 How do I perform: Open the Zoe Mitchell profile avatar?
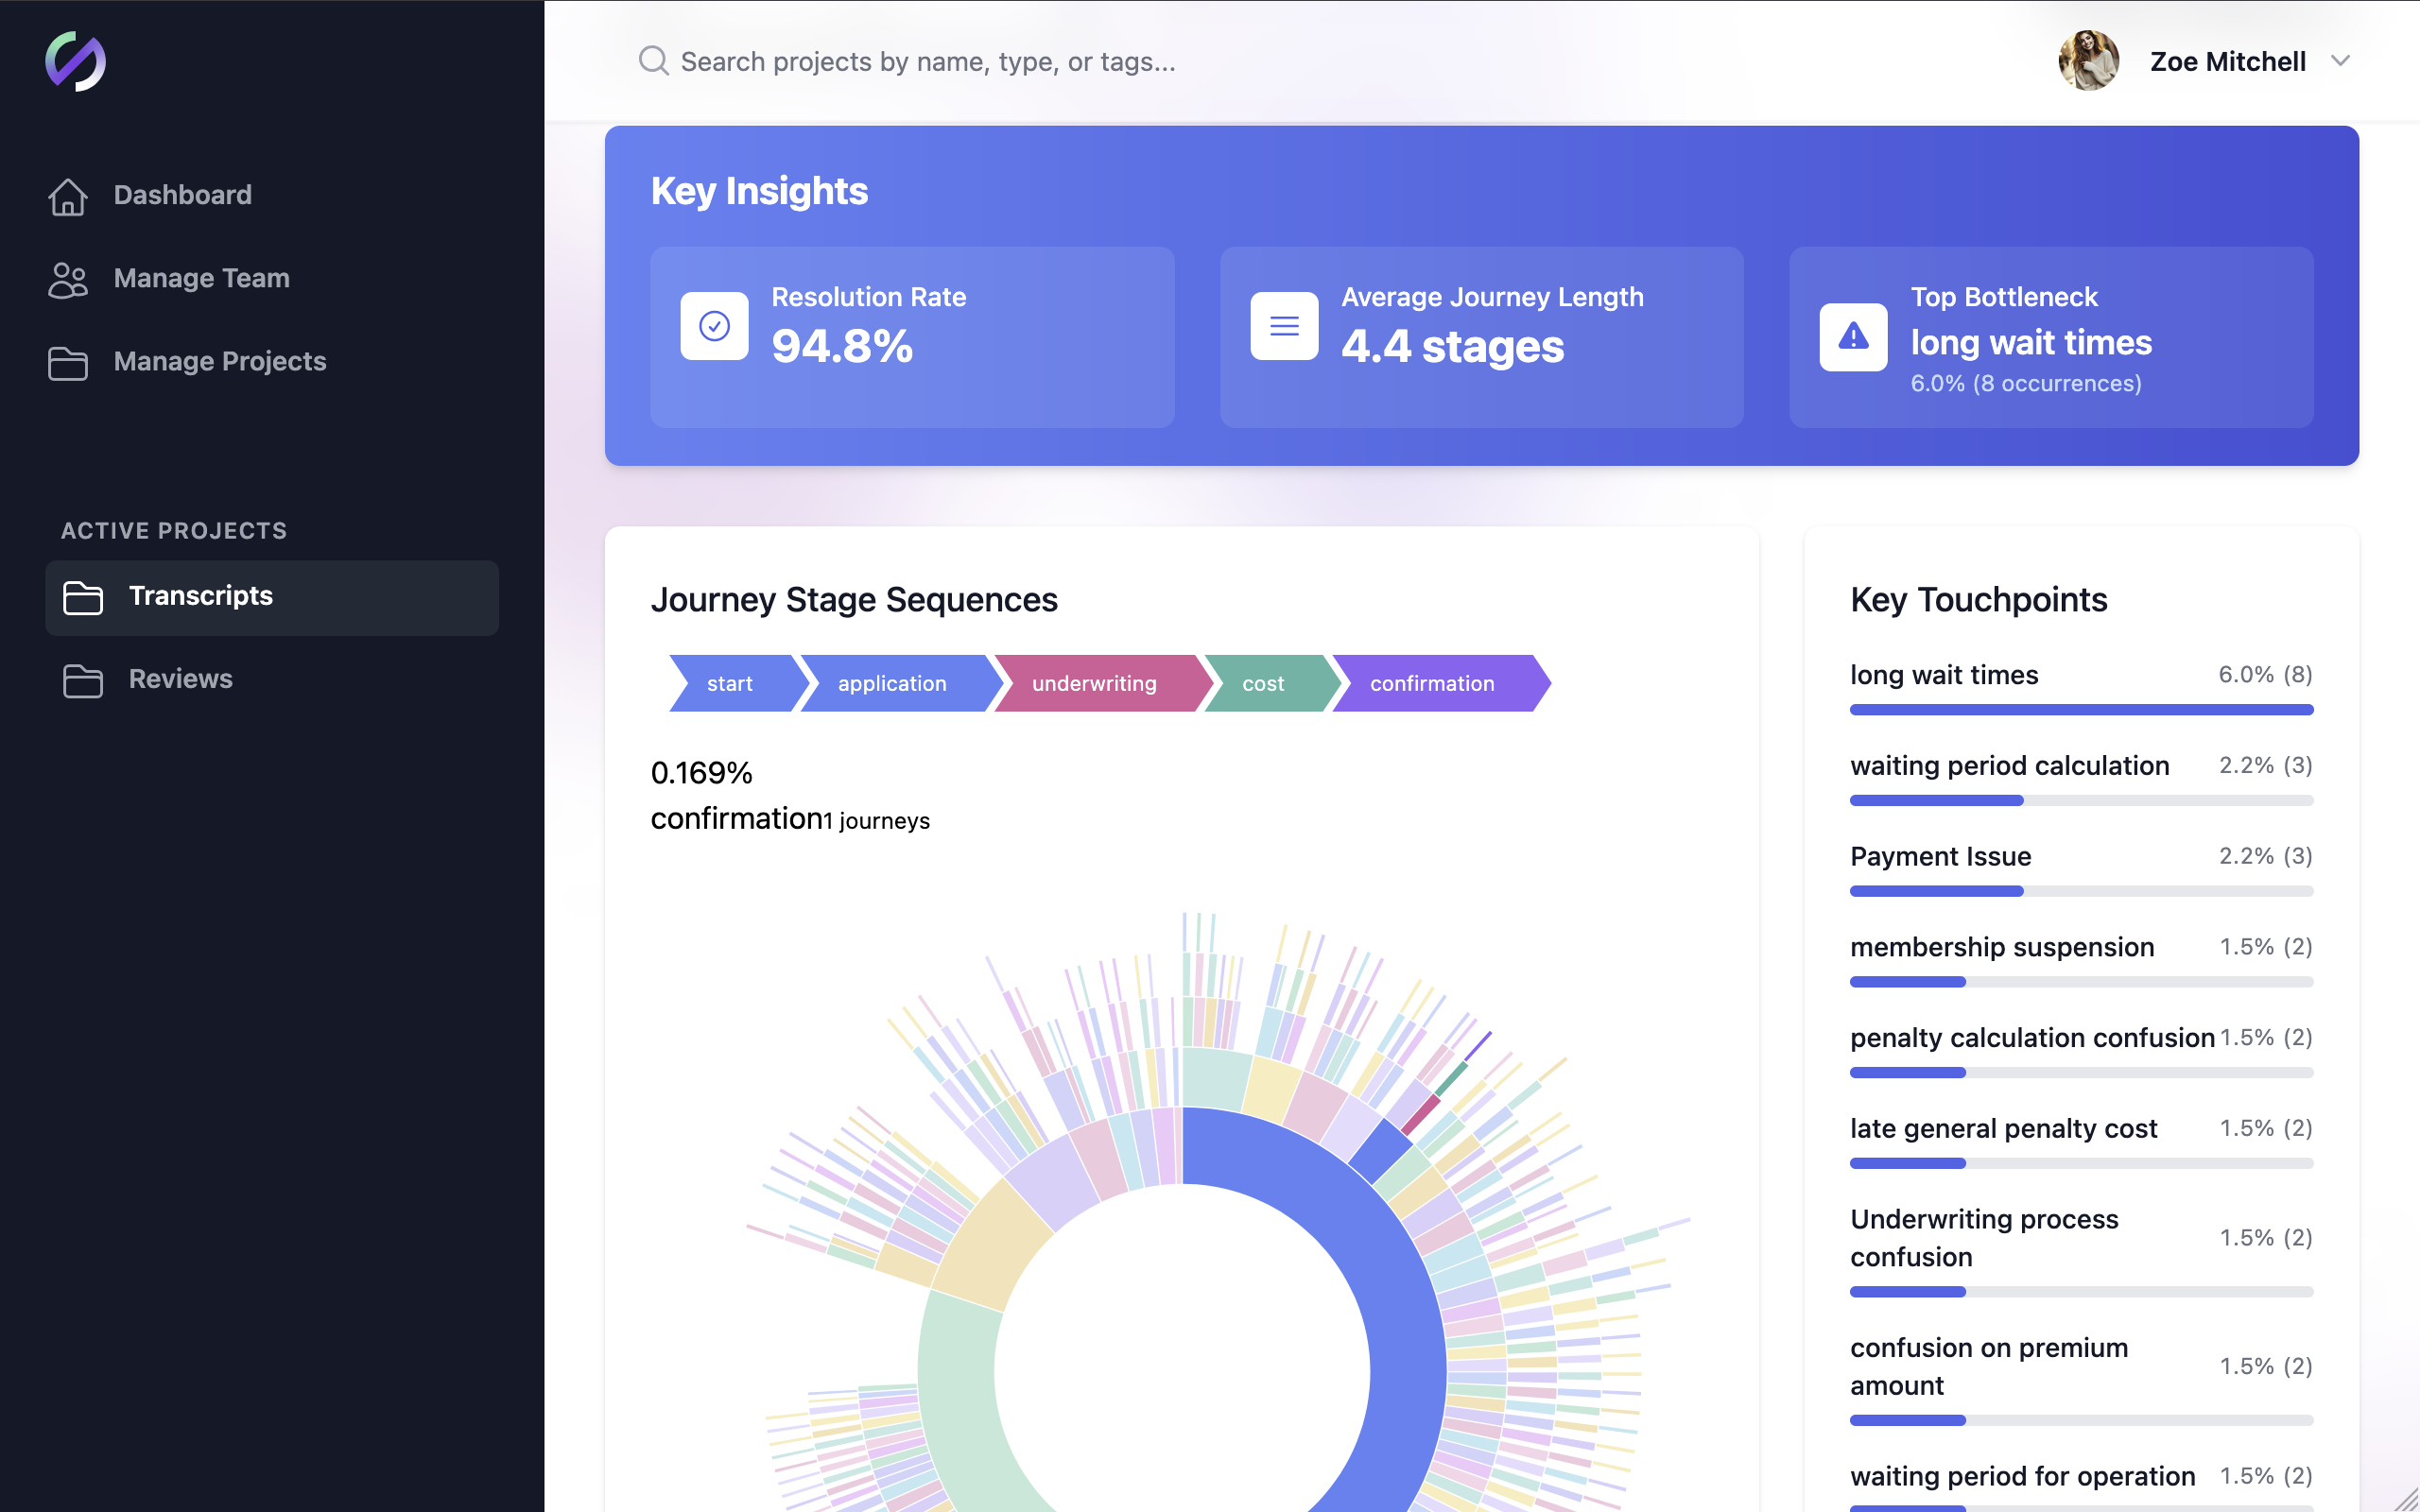pos(2088,61)
